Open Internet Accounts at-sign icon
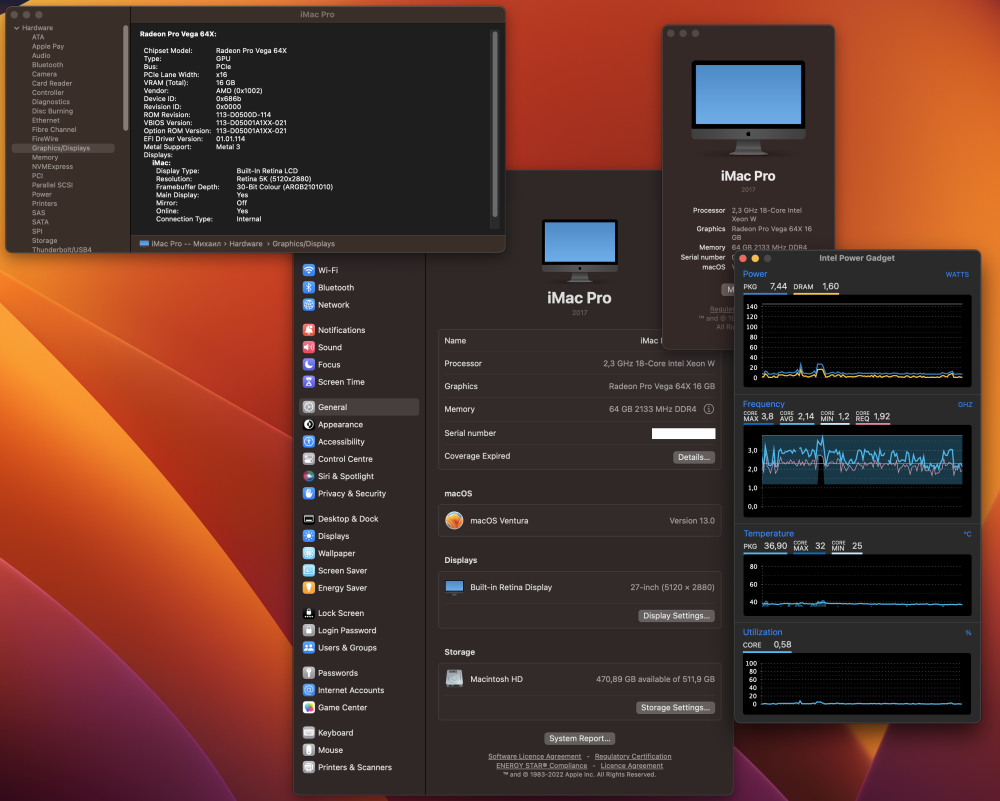 point(309,690)
